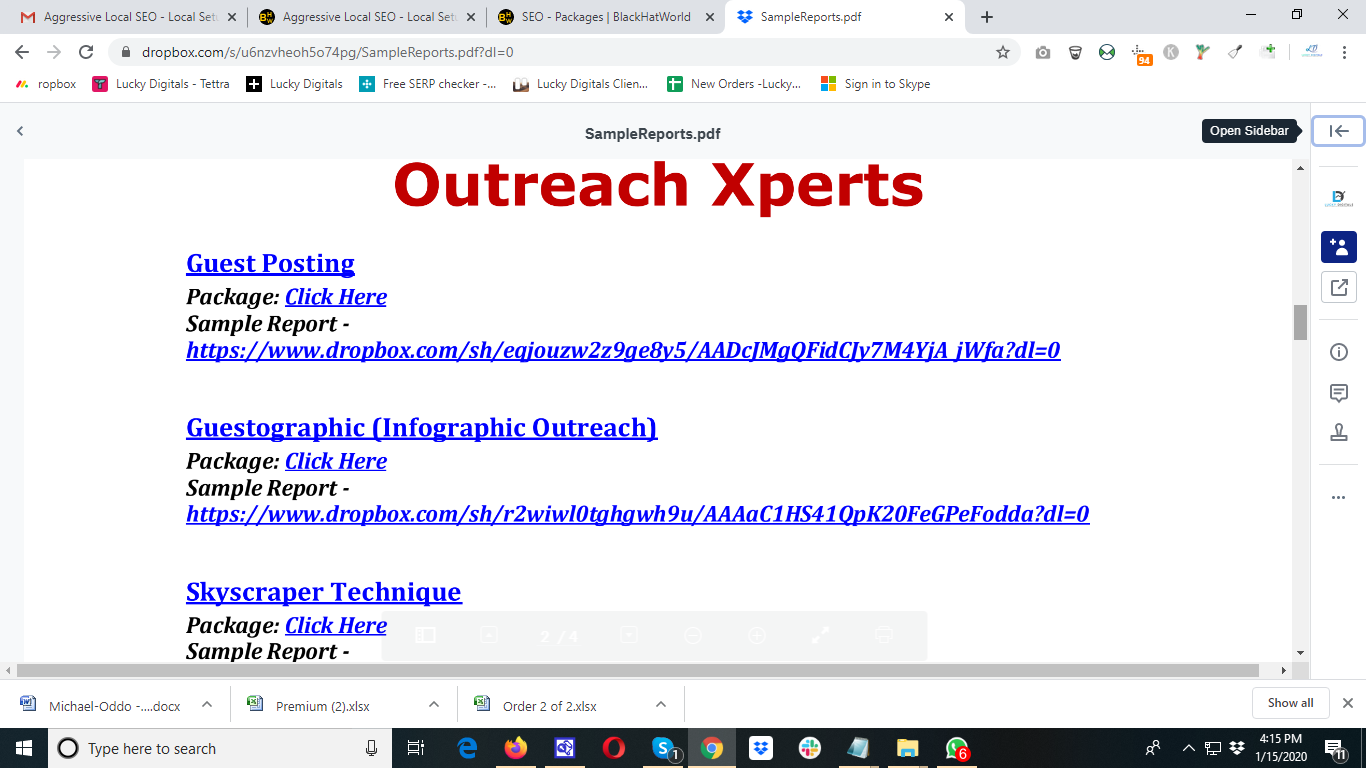1366x768 pixels.
Task: Switch to the first Aggressive Local SEO Gmail tab
Action: tap(128, 17)
